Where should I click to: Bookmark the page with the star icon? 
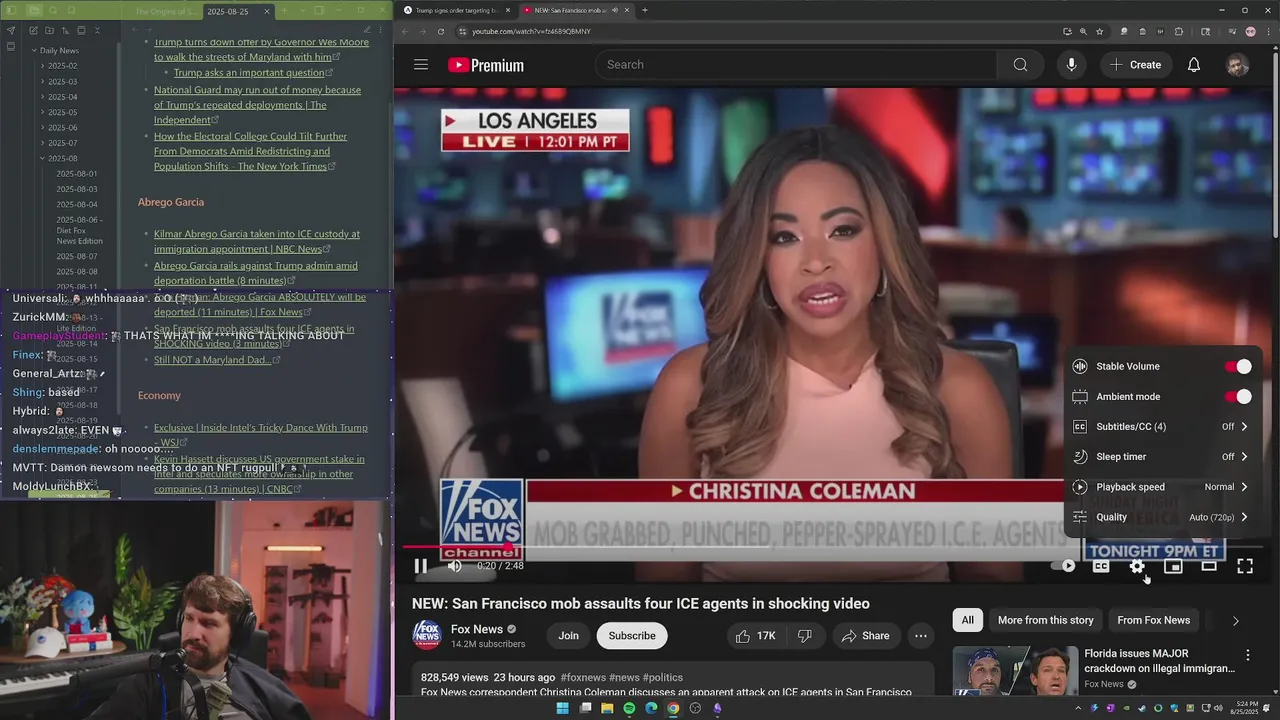[1099, 31]
